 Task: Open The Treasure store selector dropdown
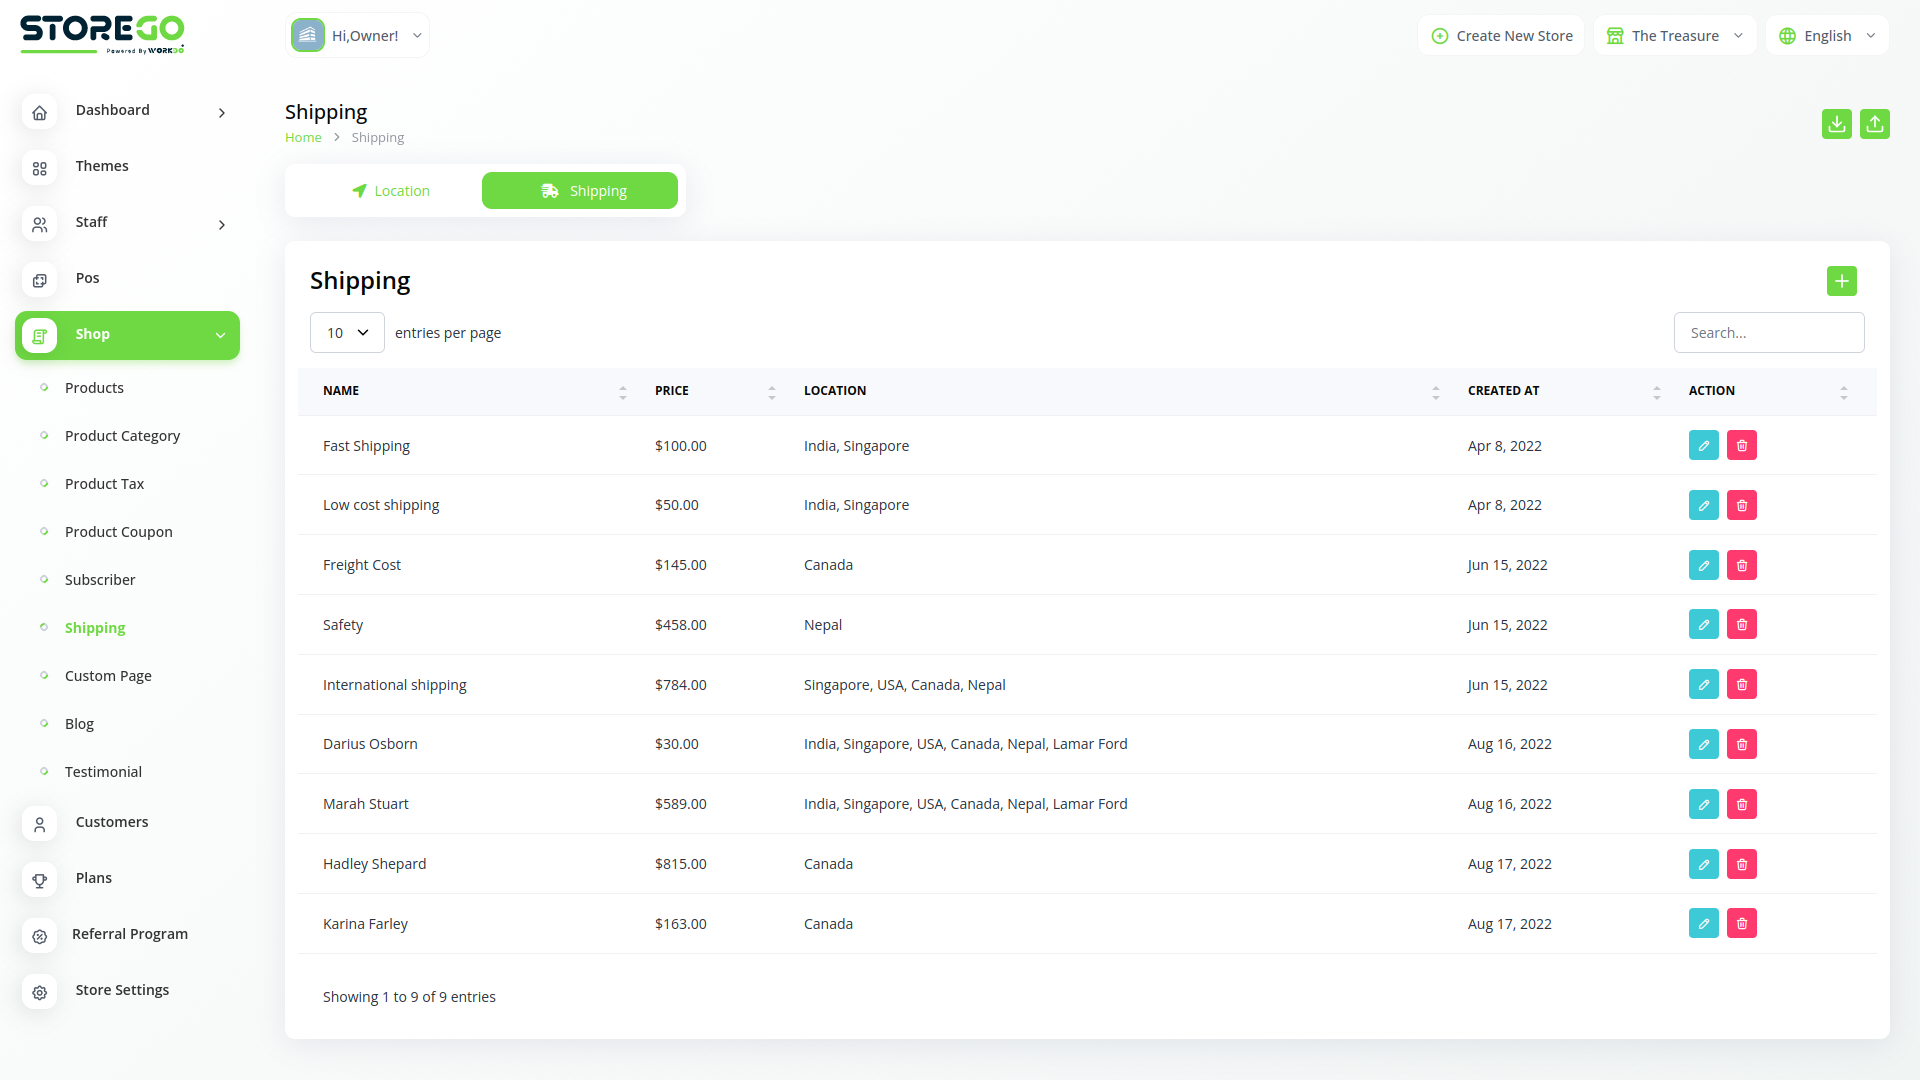point(1674,35)
